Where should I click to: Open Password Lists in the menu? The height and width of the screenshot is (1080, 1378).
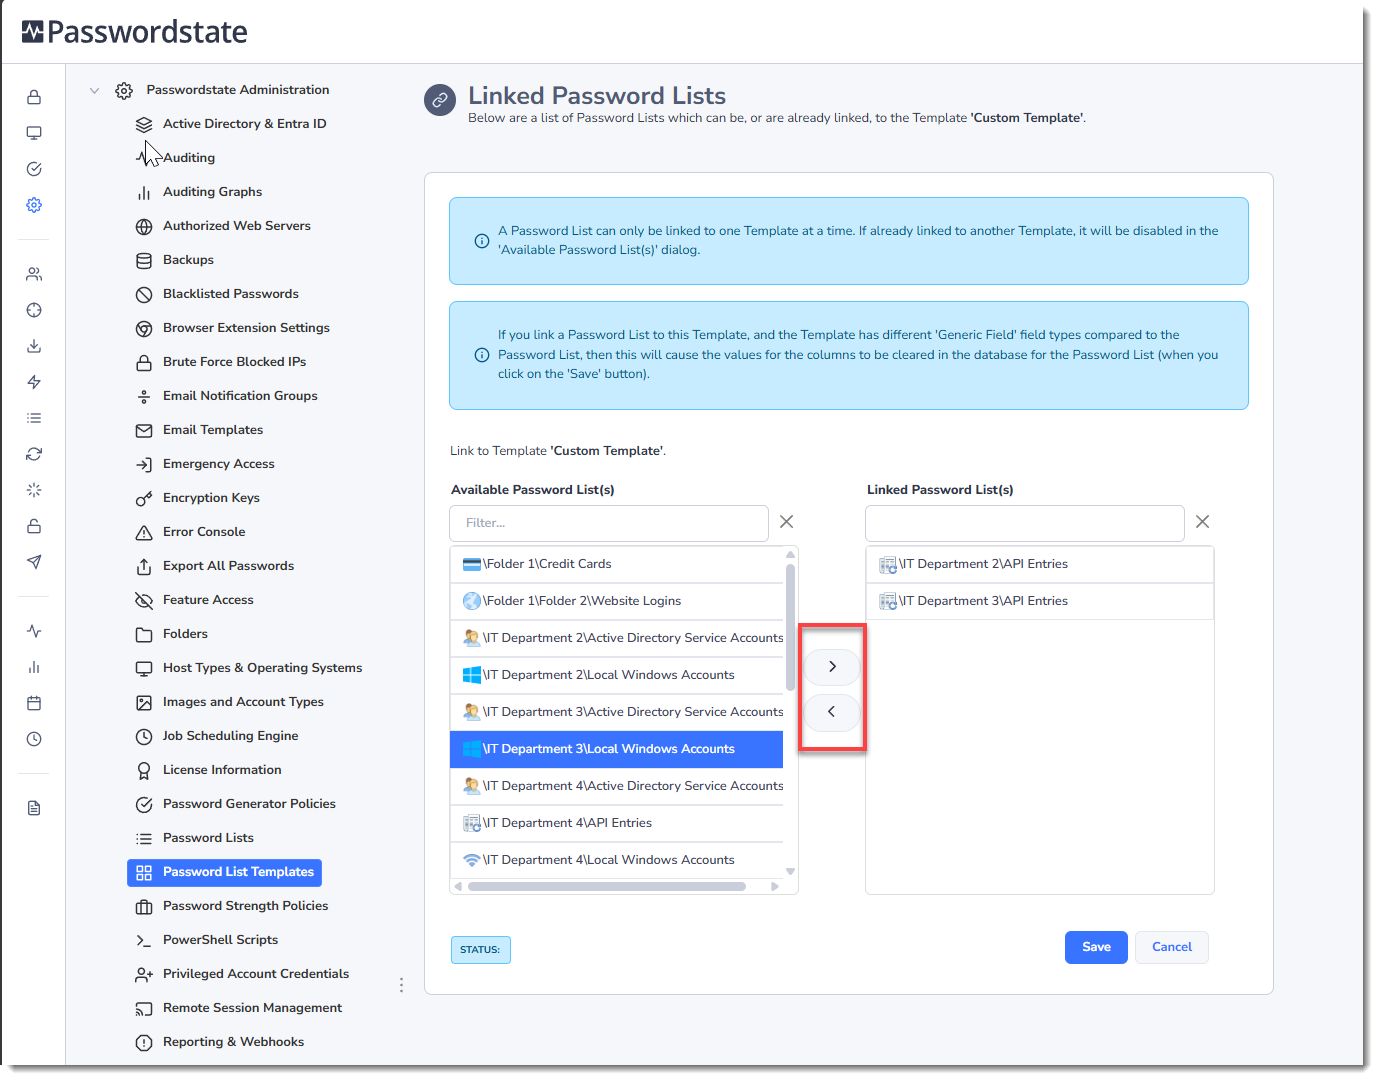pos(208,838)
